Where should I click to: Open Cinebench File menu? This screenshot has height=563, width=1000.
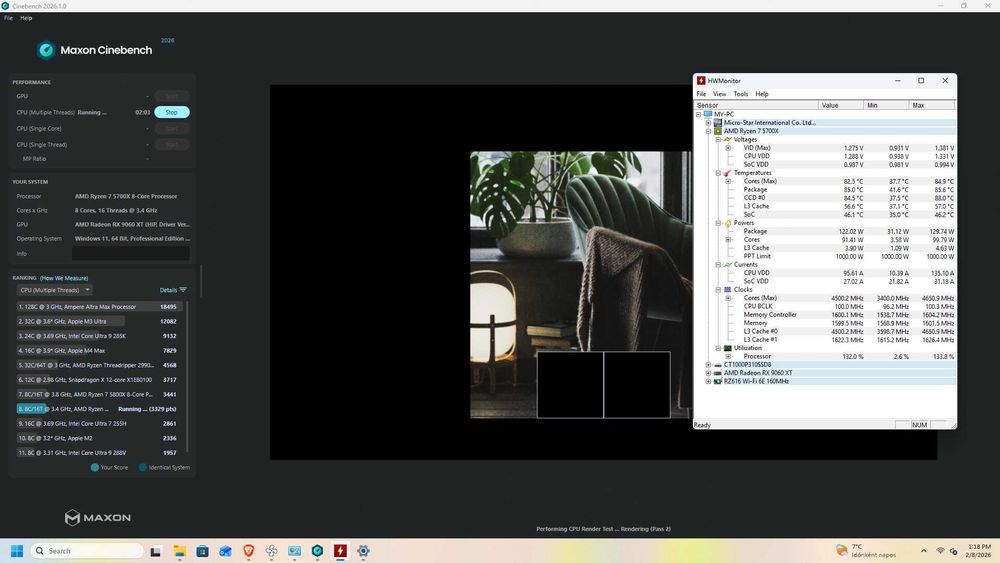pyautogui.click(x=8, y=18)
